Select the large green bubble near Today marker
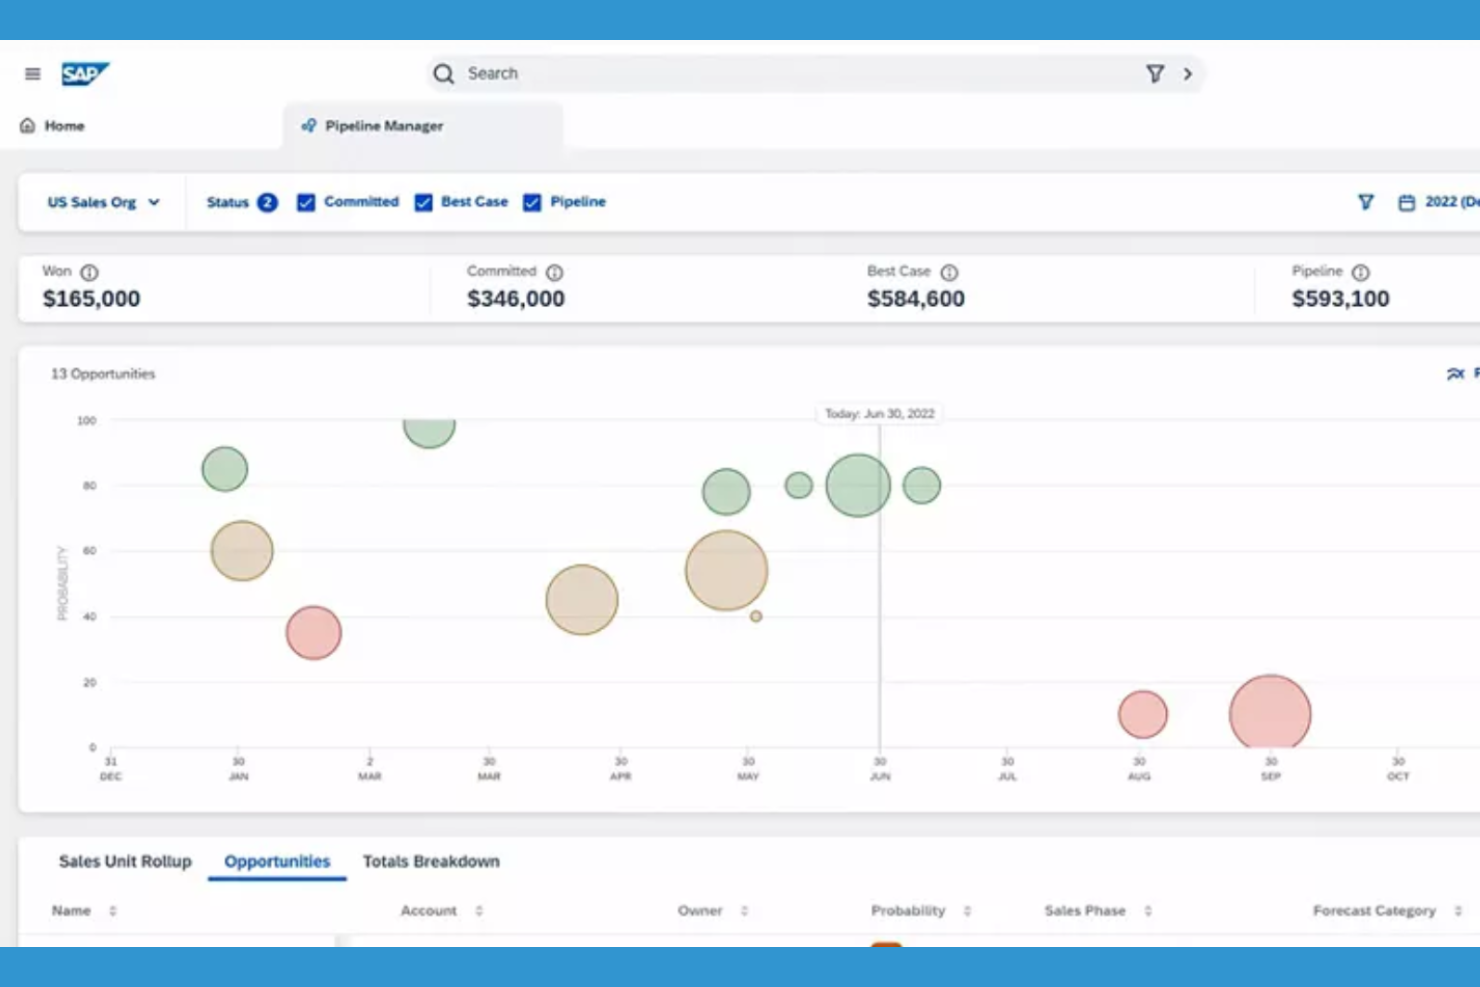This screenshot has width=1480, height=987. click(856, 484)
